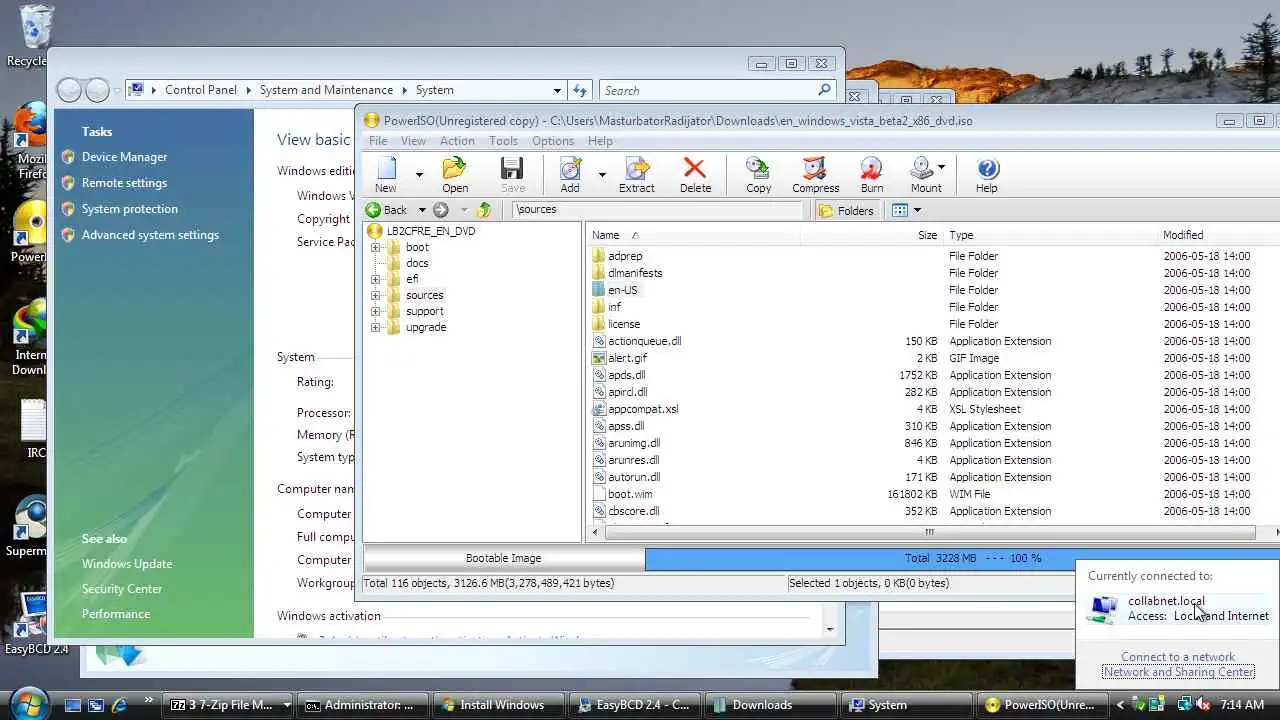This screenshot has height=720, width=1280.
Task: Expand the efi folder in tree
Action: tap(376, 279)
